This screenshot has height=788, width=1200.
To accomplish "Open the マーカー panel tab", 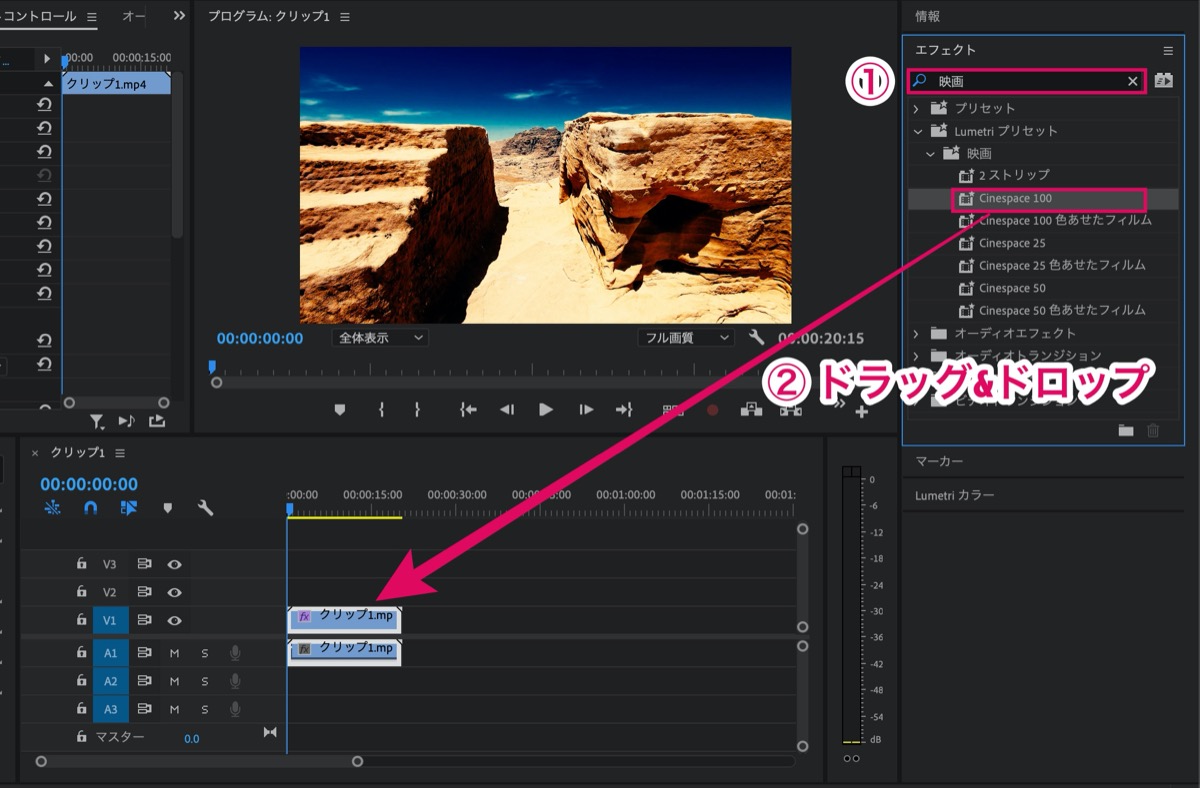I will click(939, 461).
